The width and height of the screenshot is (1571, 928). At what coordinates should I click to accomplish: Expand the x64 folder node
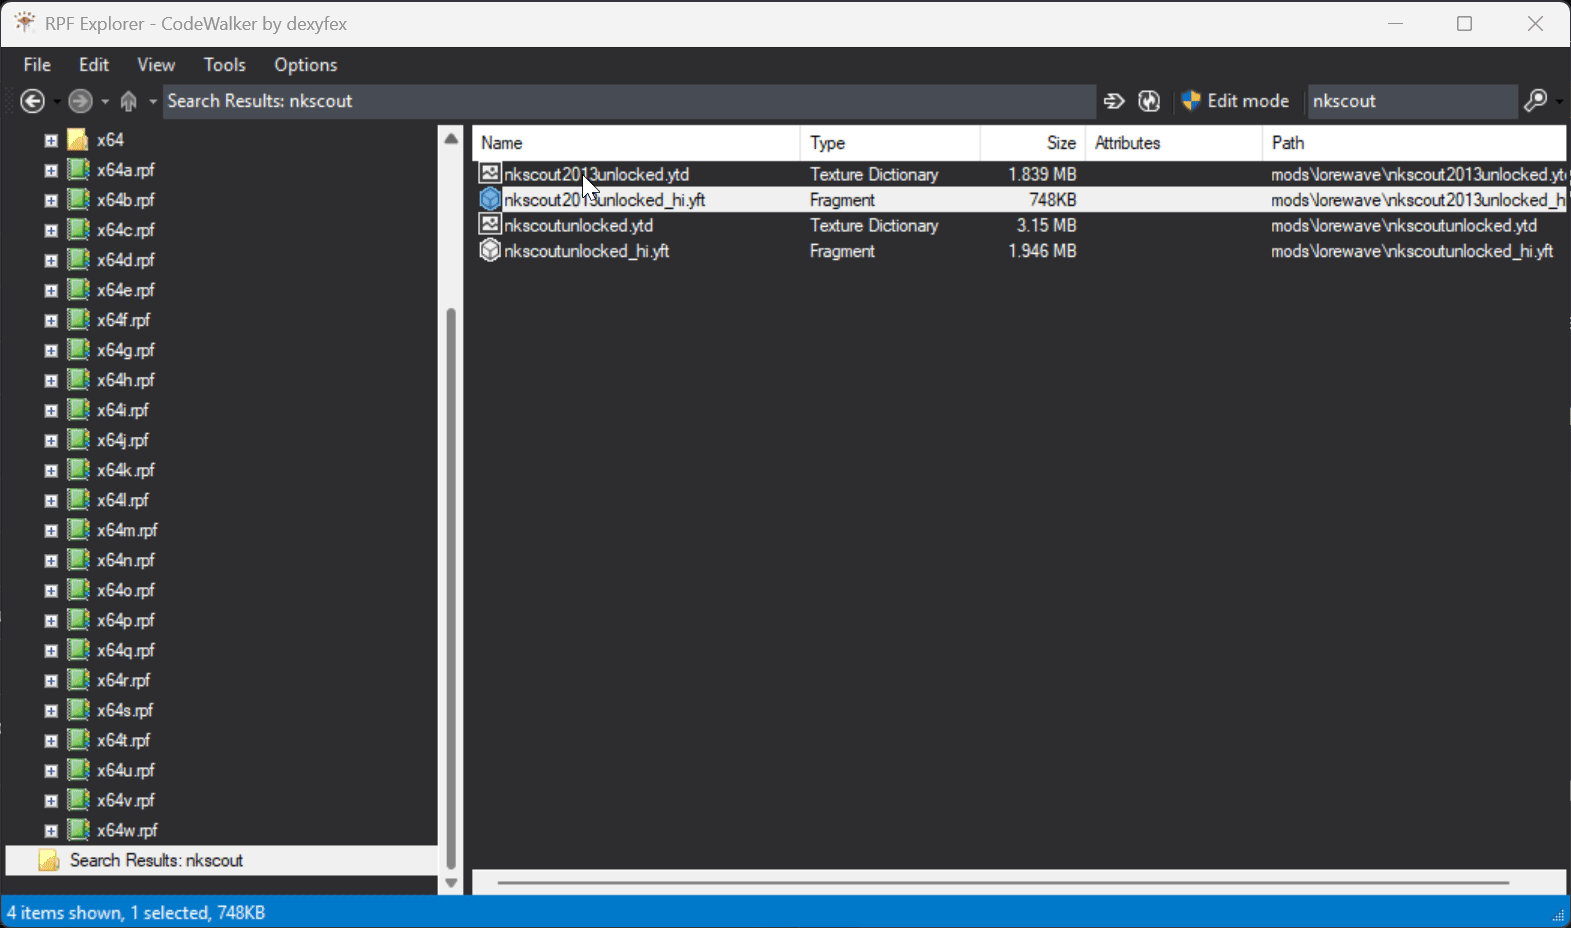click(x=51, y=141)
